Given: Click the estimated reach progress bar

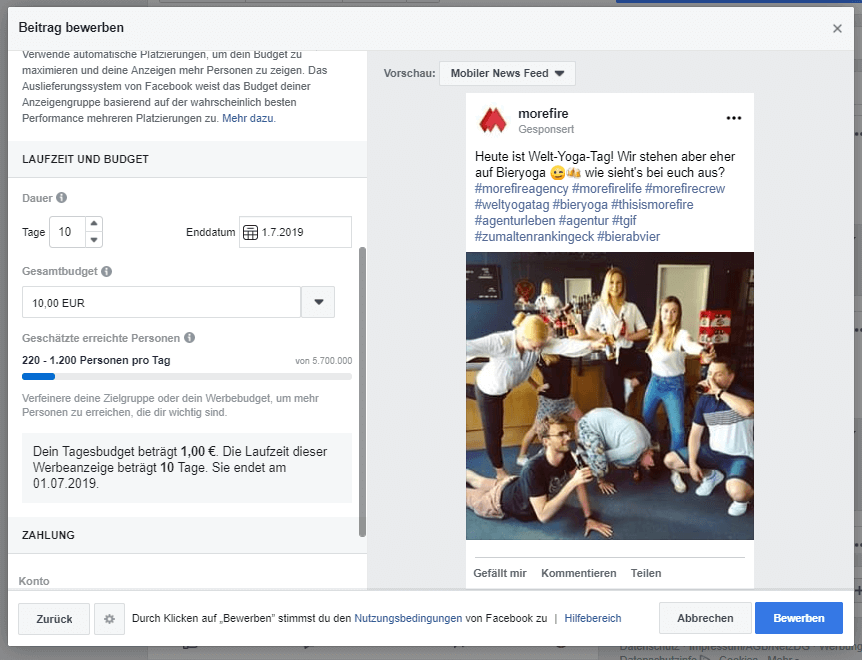Looking at the screenshot, I should click(x=187, y=376).
